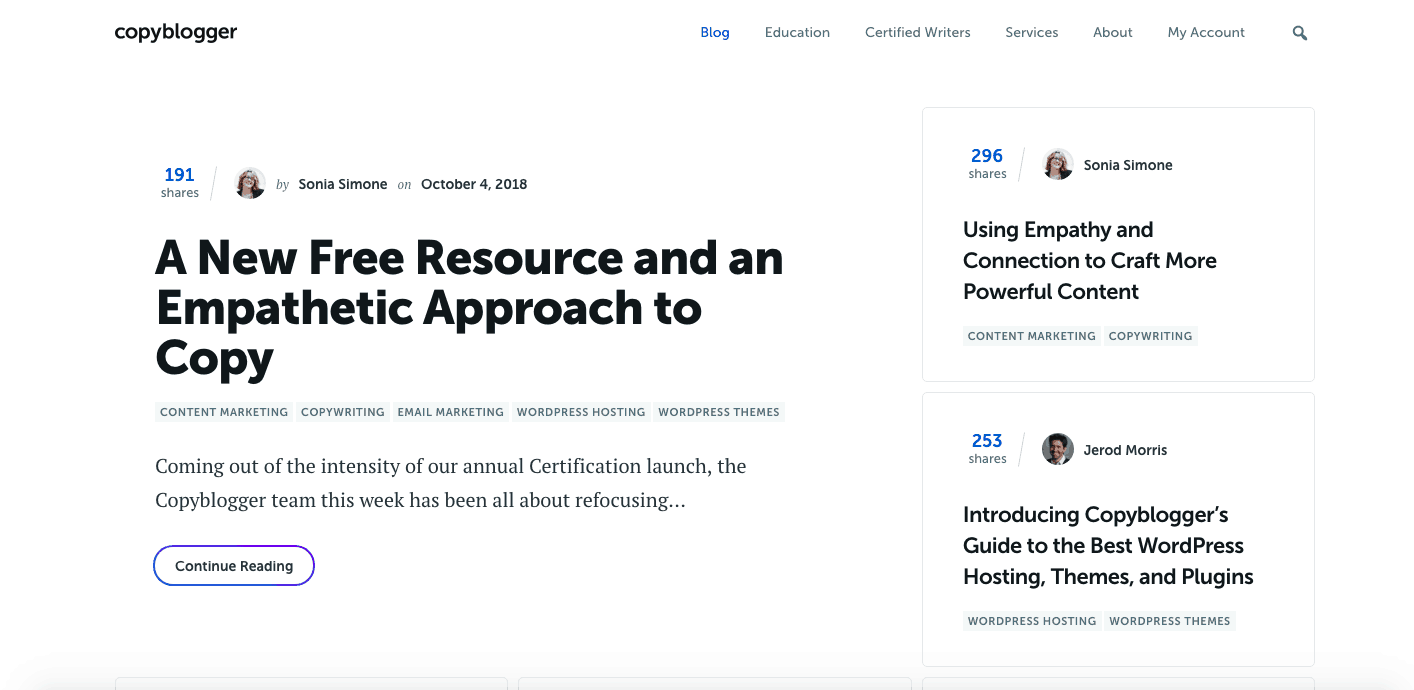Open the Services menu item

coord(1032,32)
